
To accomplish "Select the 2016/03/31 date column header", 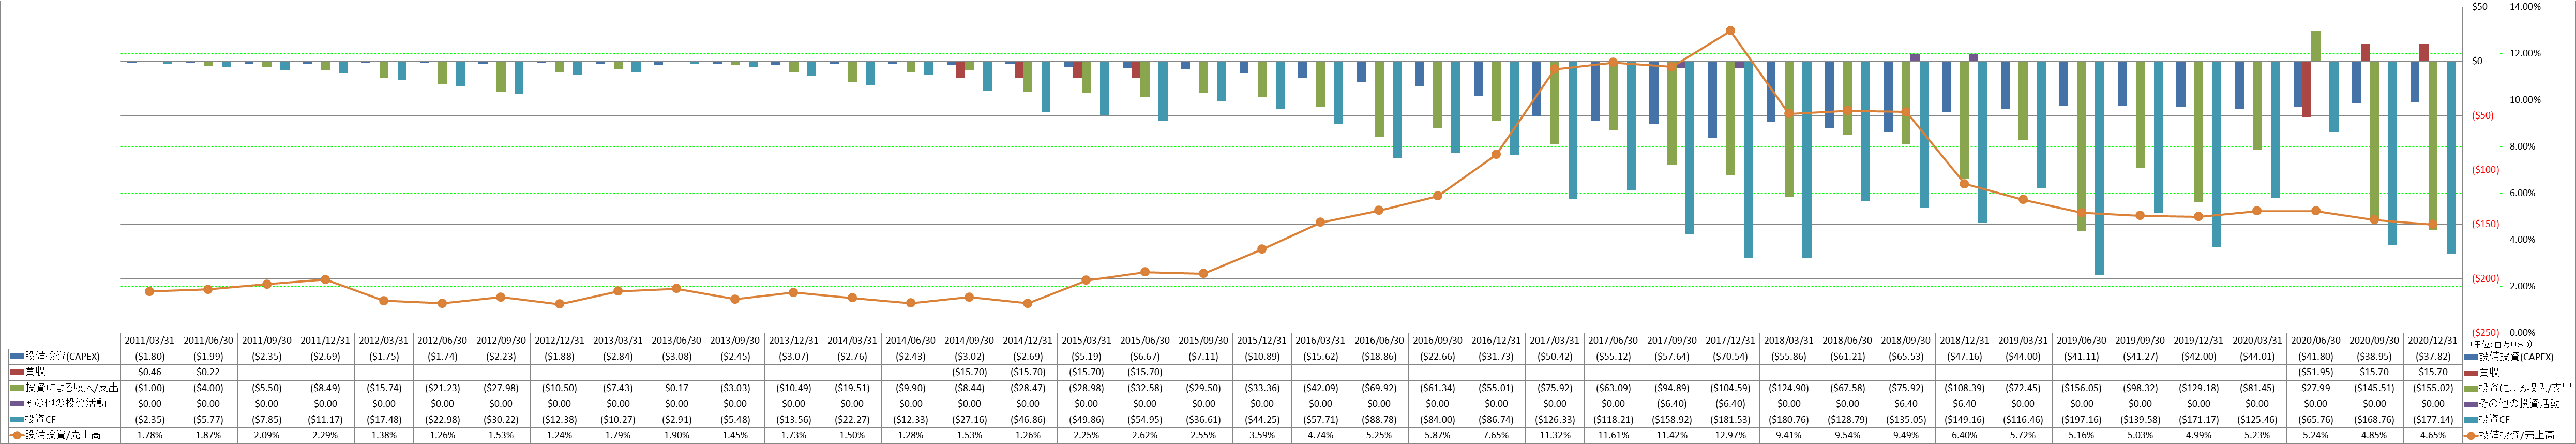I will pos(1321,340).
